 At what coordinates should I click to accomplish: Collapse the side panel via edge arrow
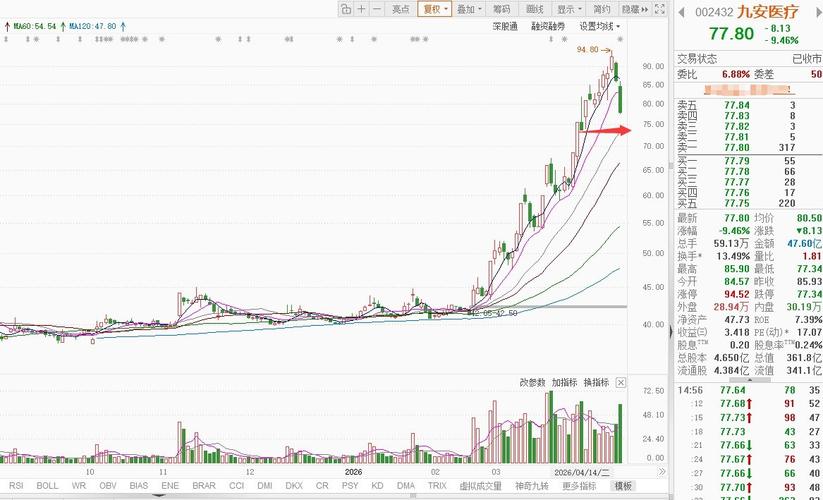click(x=671, y=332)
